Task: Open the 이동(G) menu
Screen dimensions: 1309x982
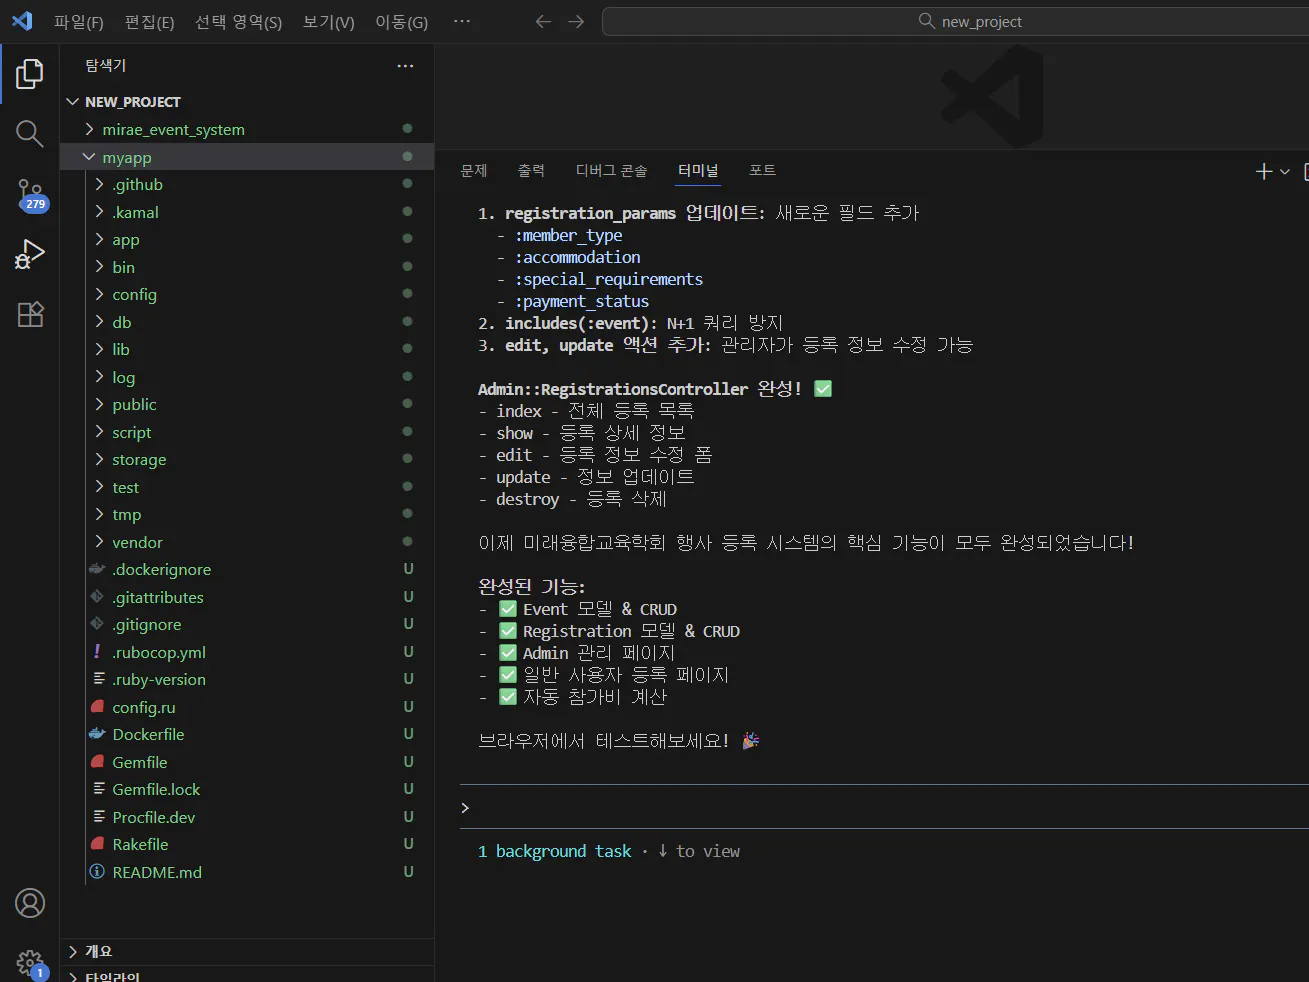Action: [x=401, y=22]
